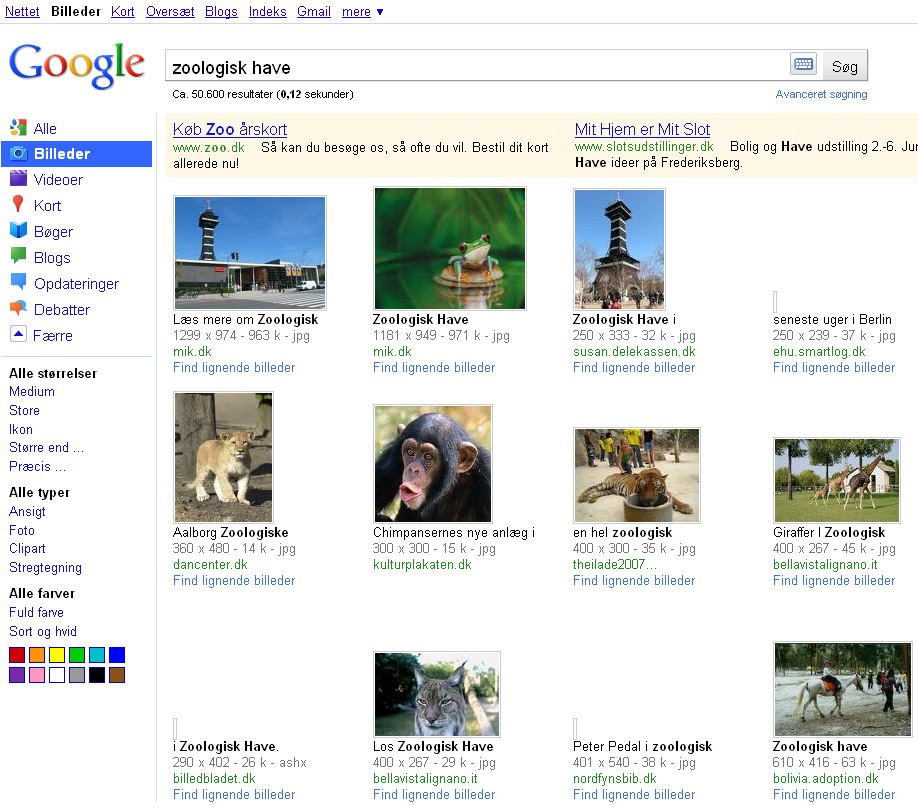
Task: Open the white horse rider thumbnail
Action: (843, 689)
